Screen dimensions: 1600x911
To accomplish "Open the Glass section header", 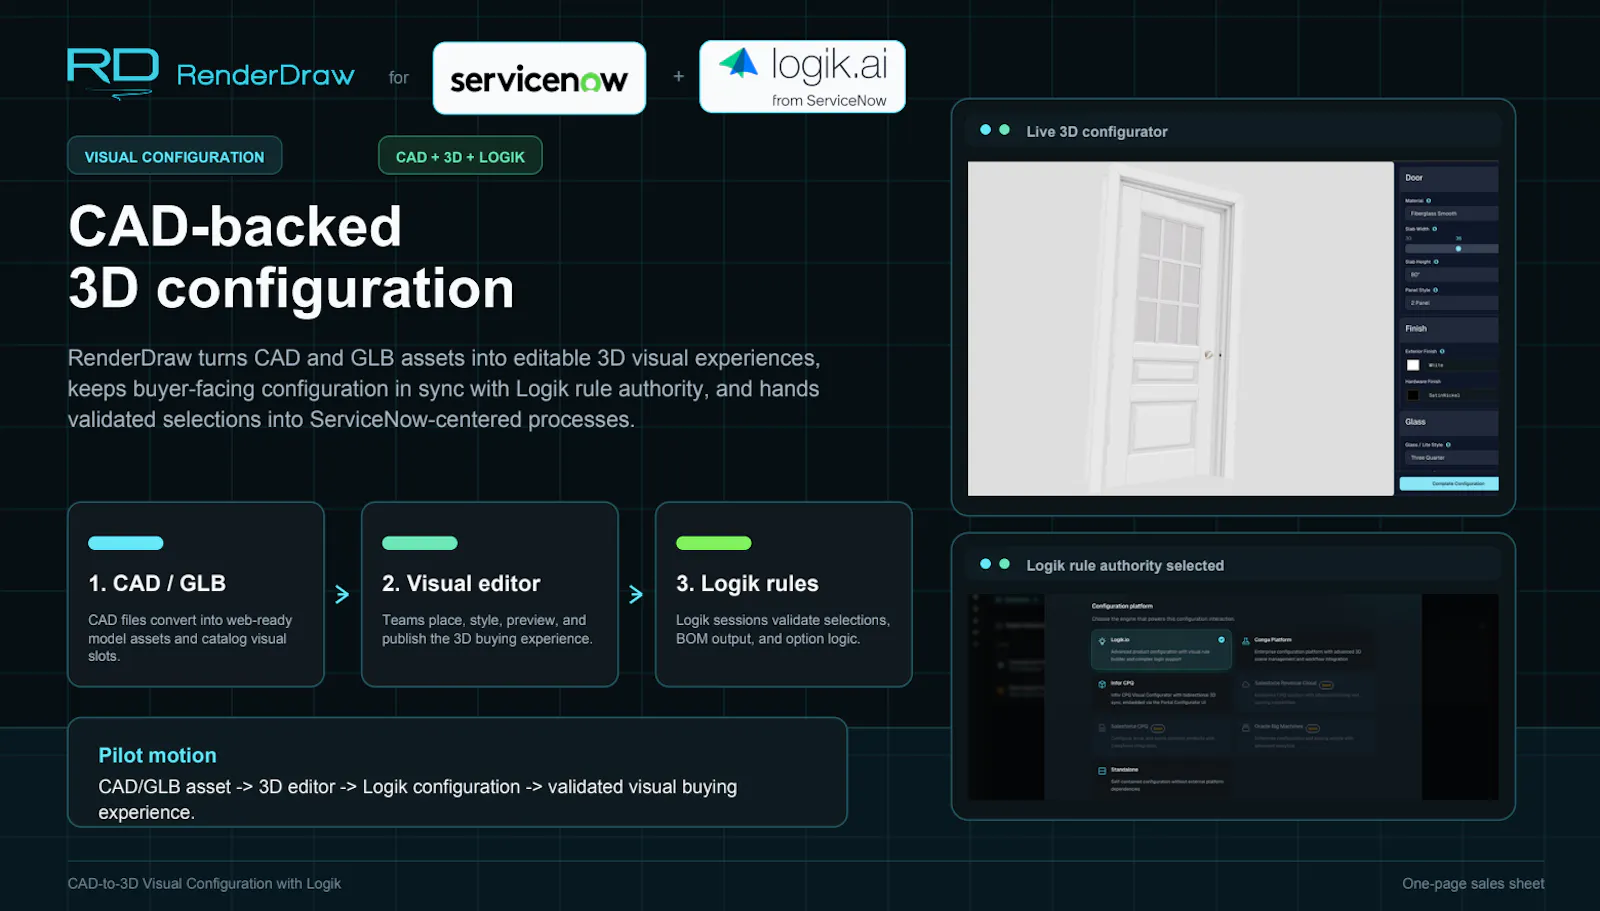I will (x=1449, y=422).
